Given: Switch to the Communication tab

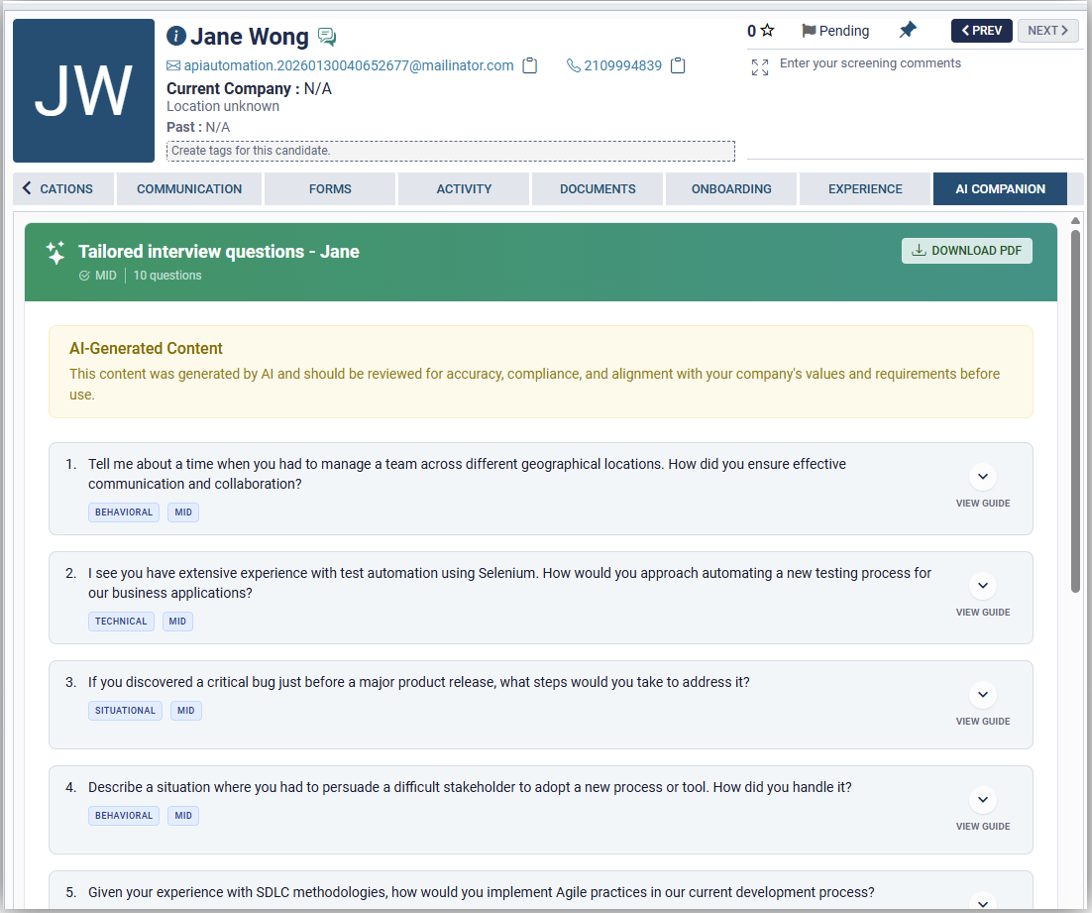Looking at the screenshot, I should pos(189,189).
